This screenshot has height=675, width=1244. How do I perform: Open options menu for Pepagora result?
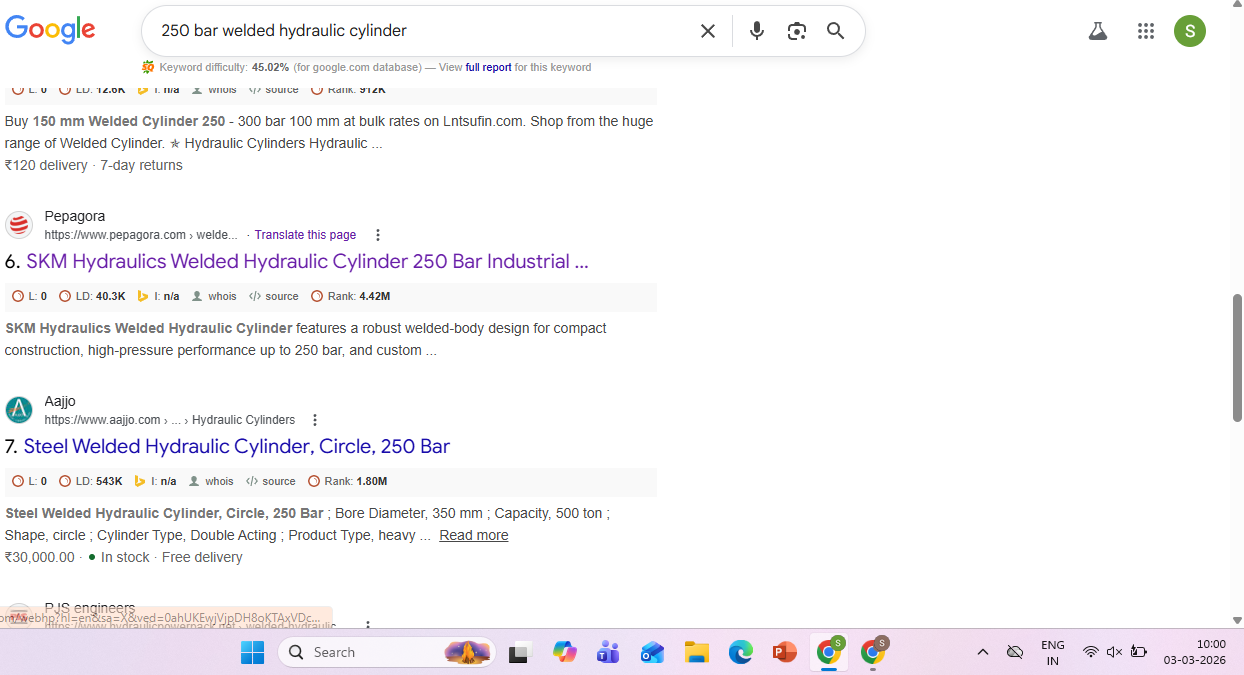[378, 235]
